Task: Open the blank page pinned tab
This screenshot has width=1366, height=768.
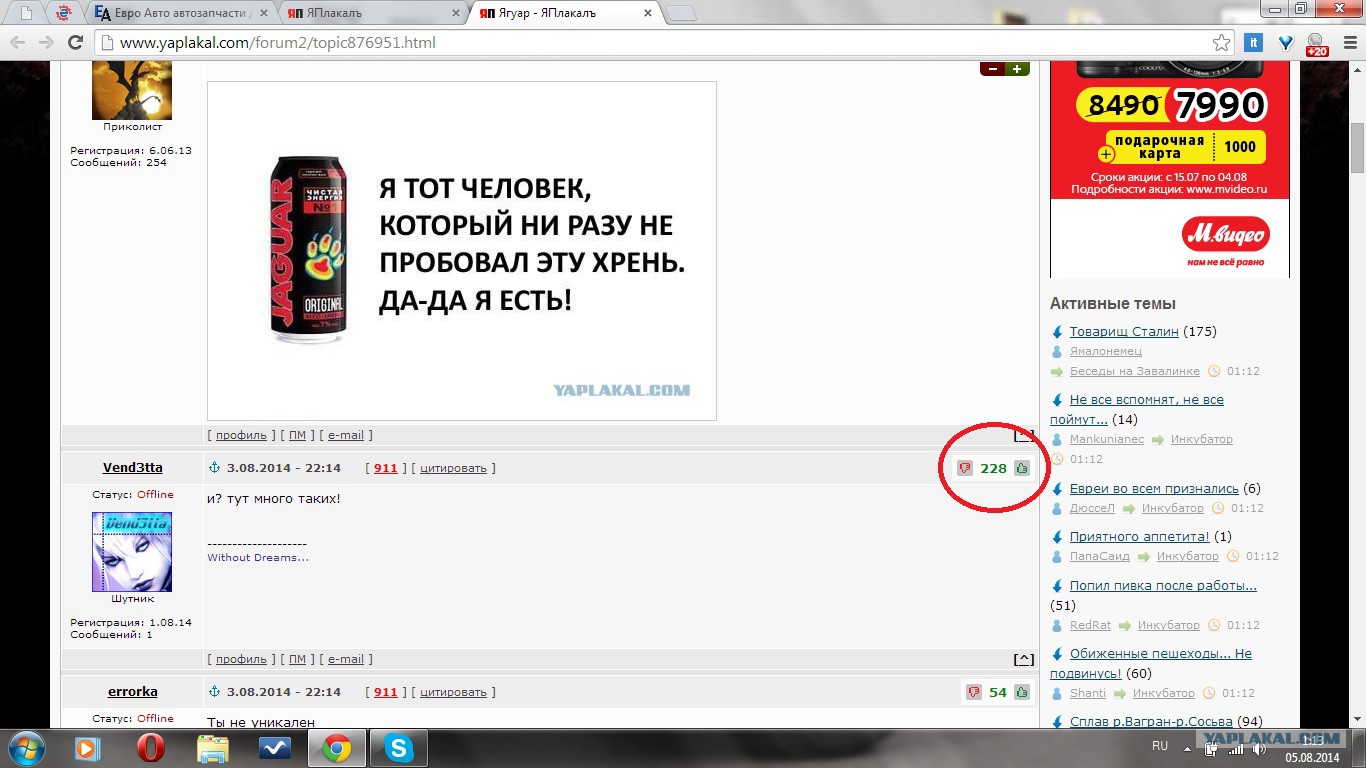Action: pyautogui.click(x=25, y=13)
